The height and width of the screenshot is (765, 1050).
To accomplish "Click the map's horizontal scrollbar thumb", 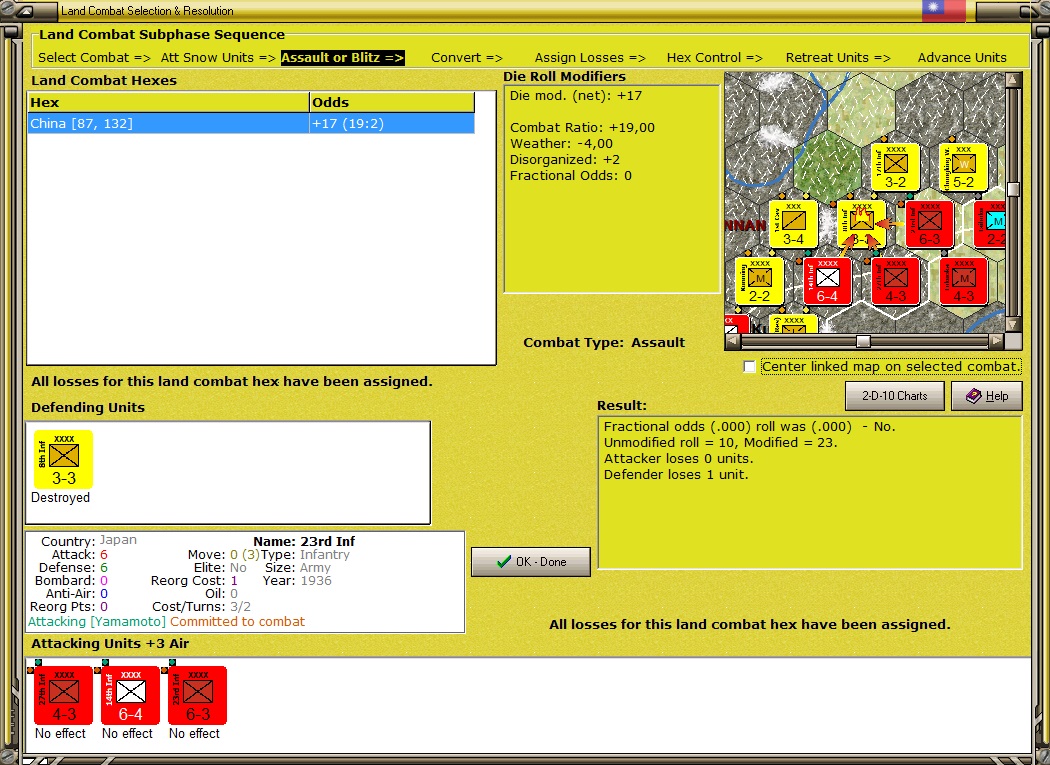I will tap(863, 341).
